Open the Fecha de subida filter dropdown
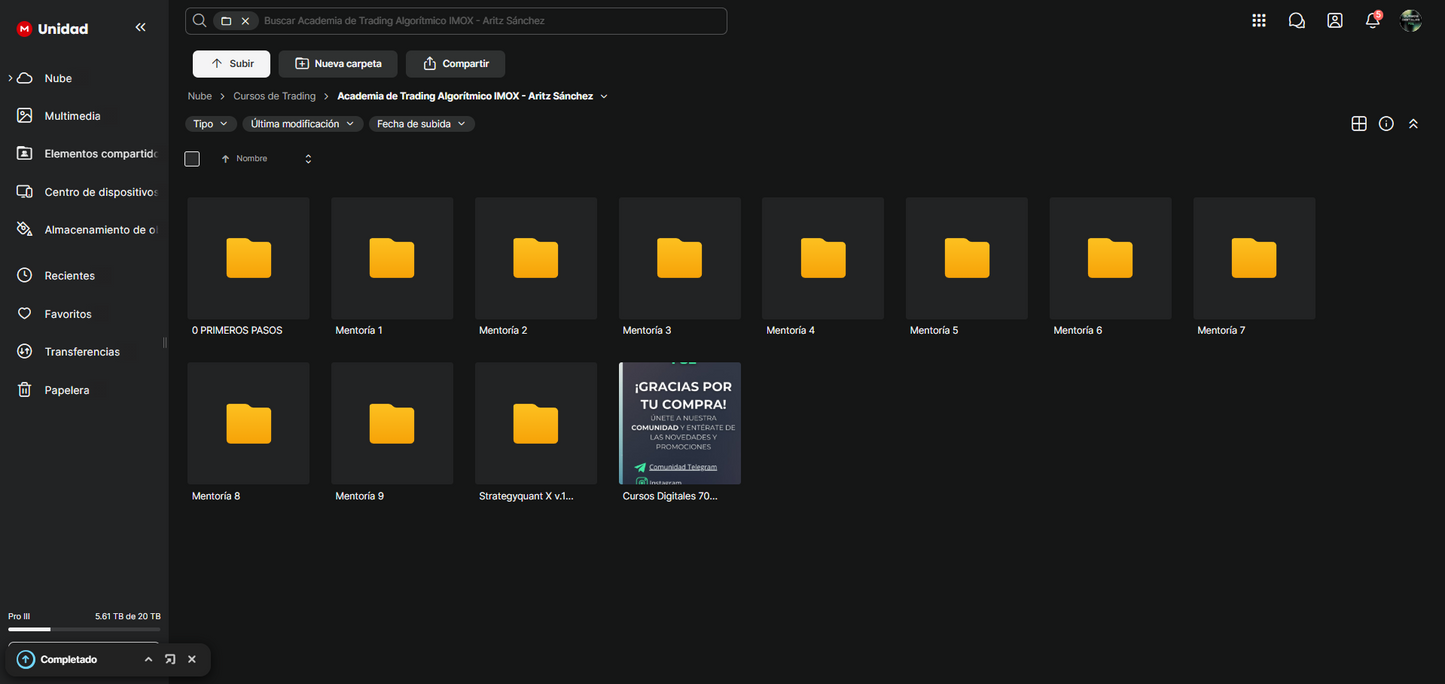The image size is (1445, 684). (x=421, y=124)
